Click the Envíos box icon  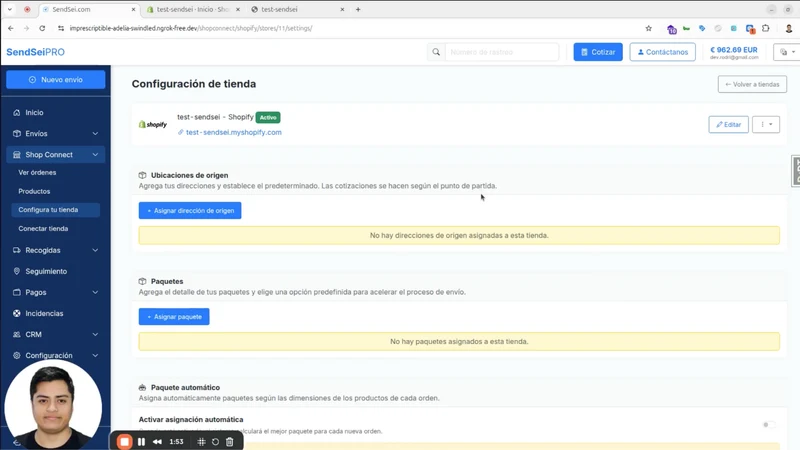tap(17, 133)
